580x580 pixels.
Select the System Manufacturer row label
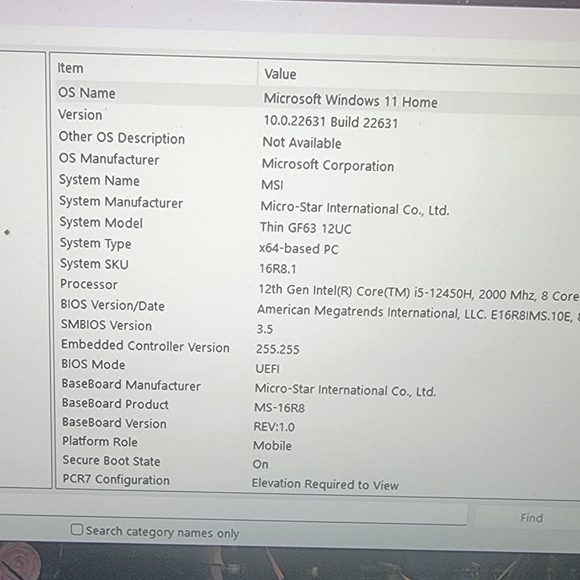pos(121,202)
